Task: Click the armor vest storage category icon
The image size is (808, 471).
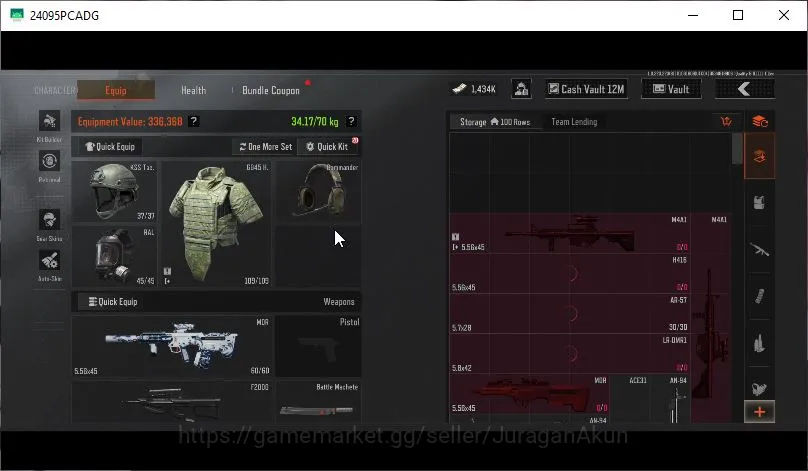Action: 759,203
